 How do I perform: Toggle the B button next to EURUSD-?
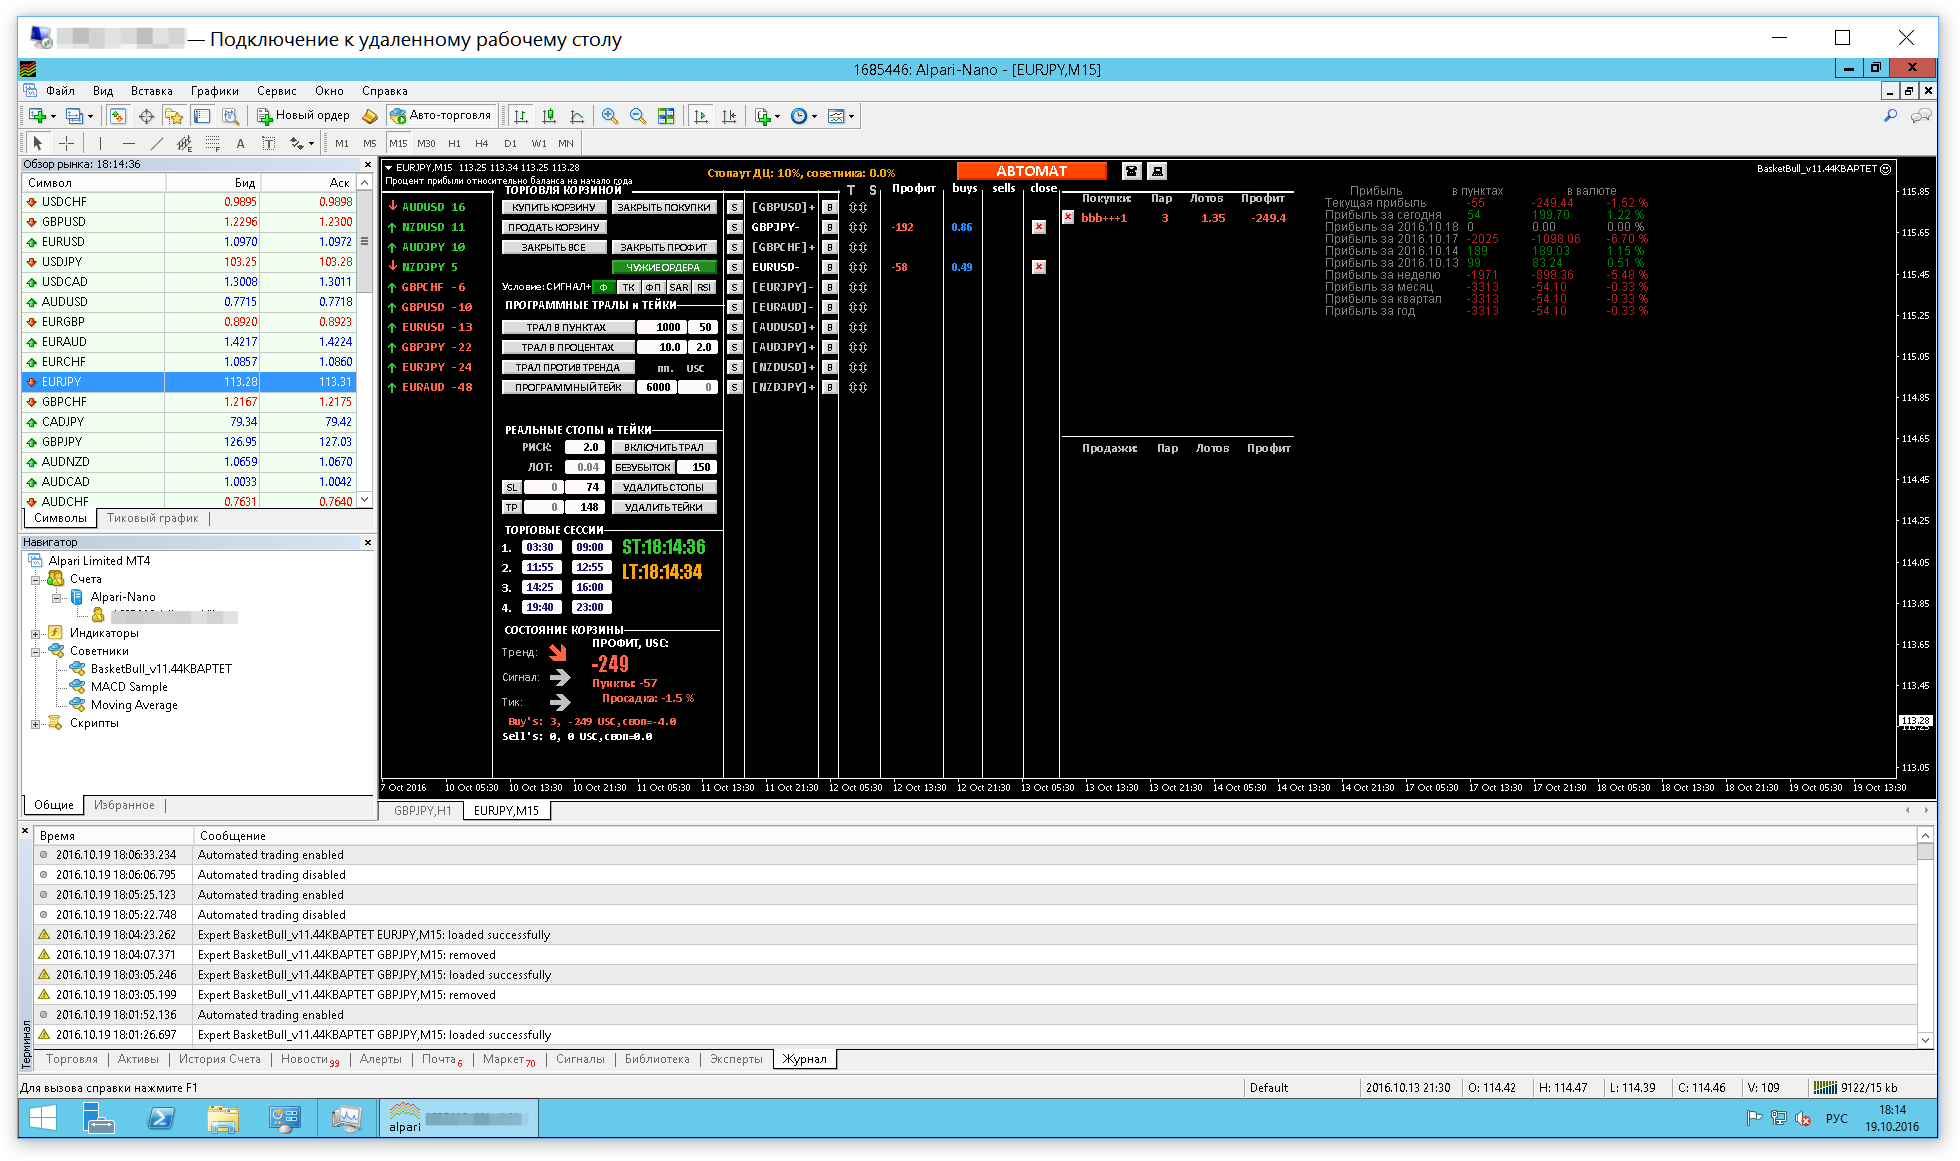click(x=829, y=267)
